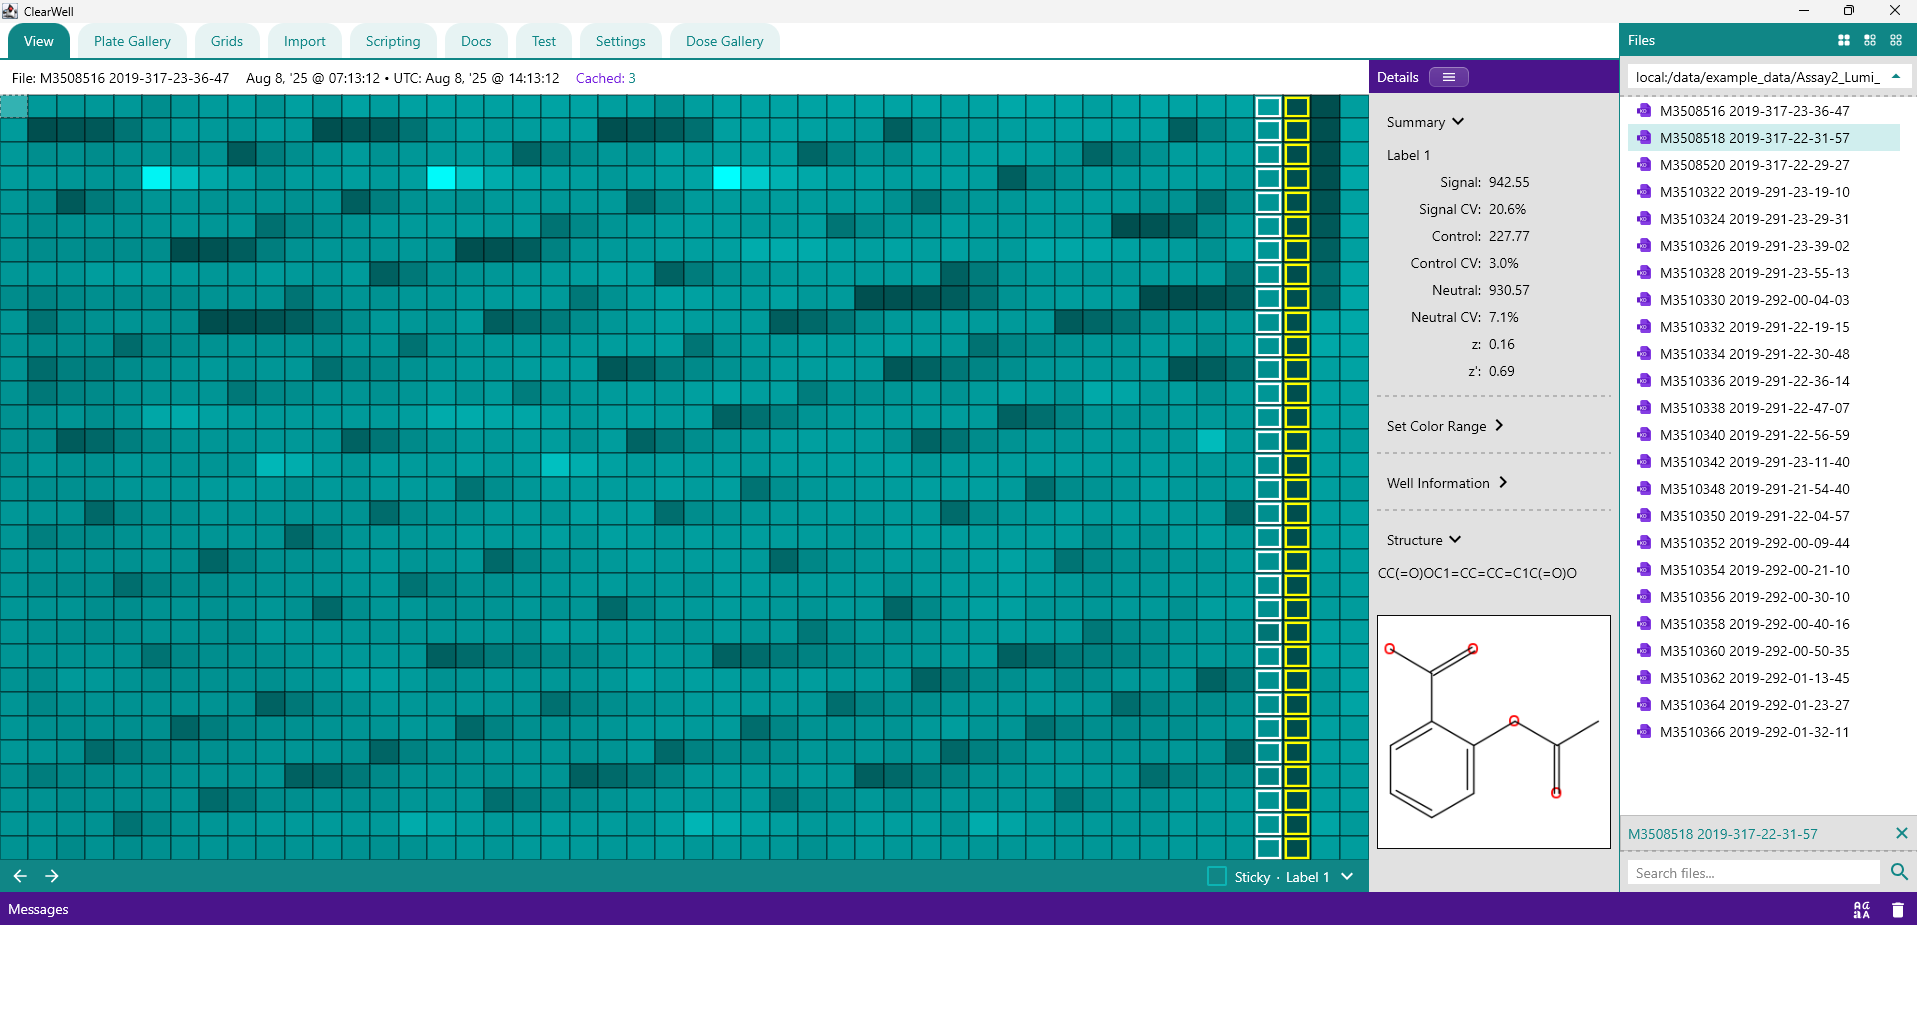Screen dimensions: 1917x1032
Task: Open the Import tab
Action: pyautogui.click(x=305, y=41)
